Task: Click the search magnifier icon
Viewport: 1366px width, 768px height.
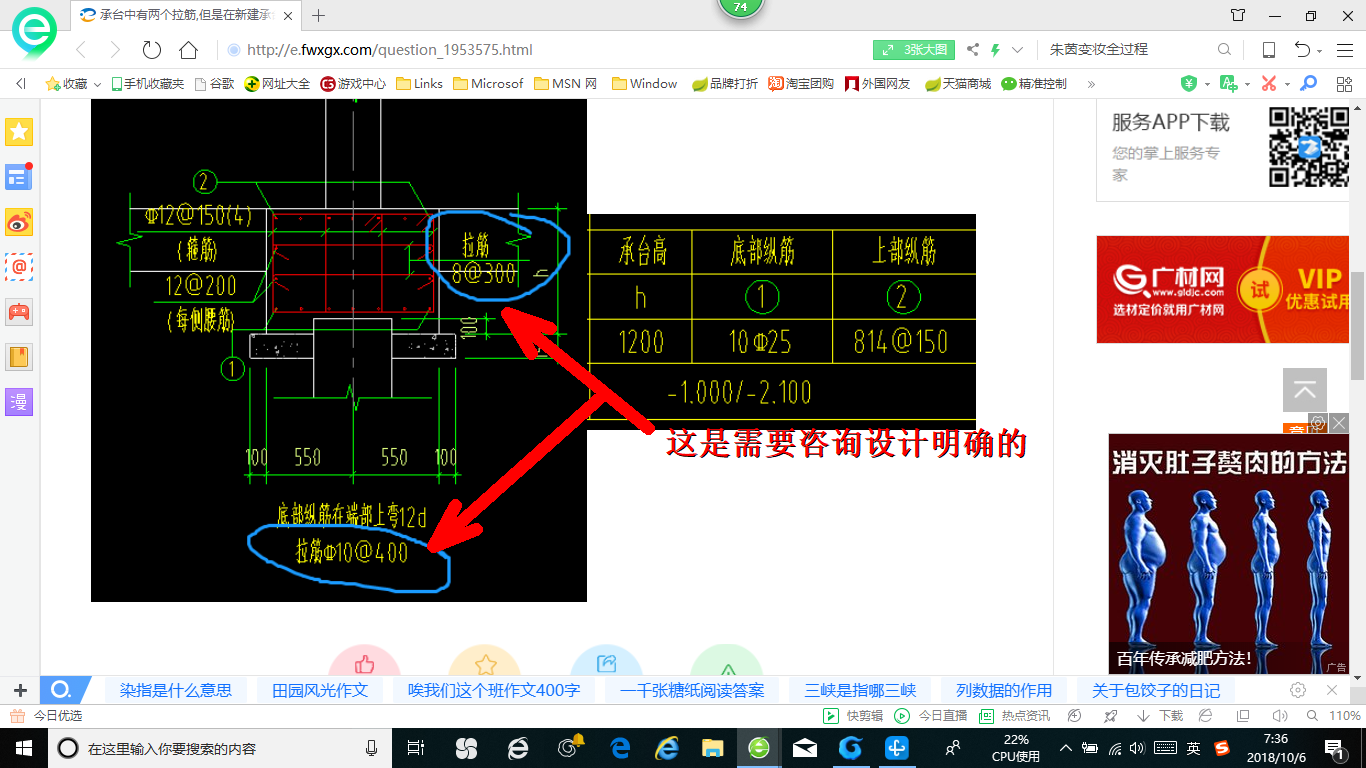Action: (1224, 50)
